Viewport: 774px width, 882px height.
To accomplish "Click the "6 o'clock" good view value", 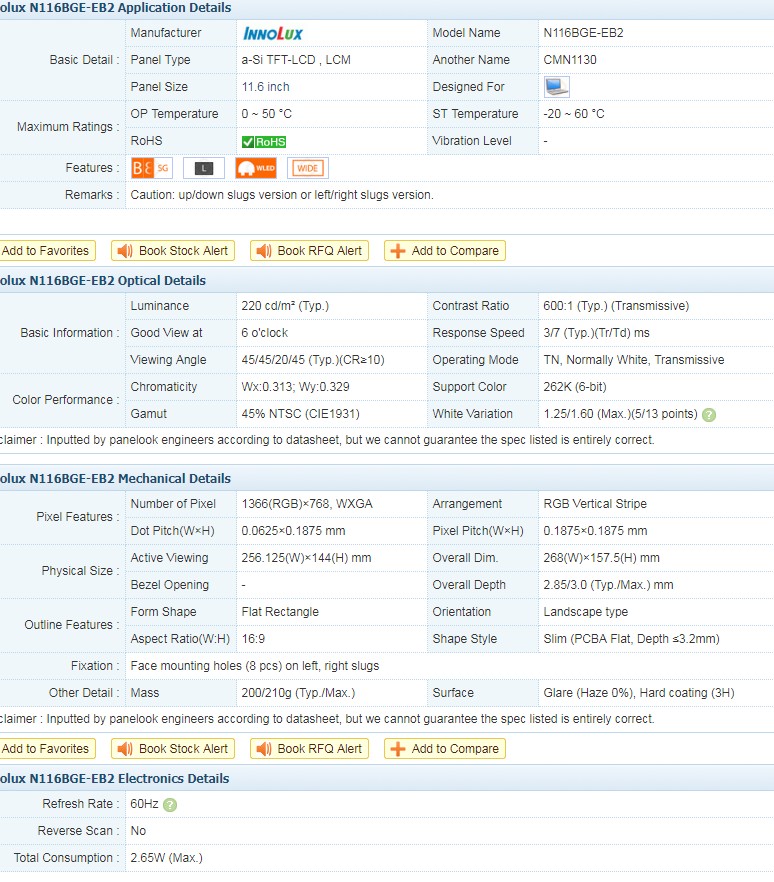I will tap(264, 332).
